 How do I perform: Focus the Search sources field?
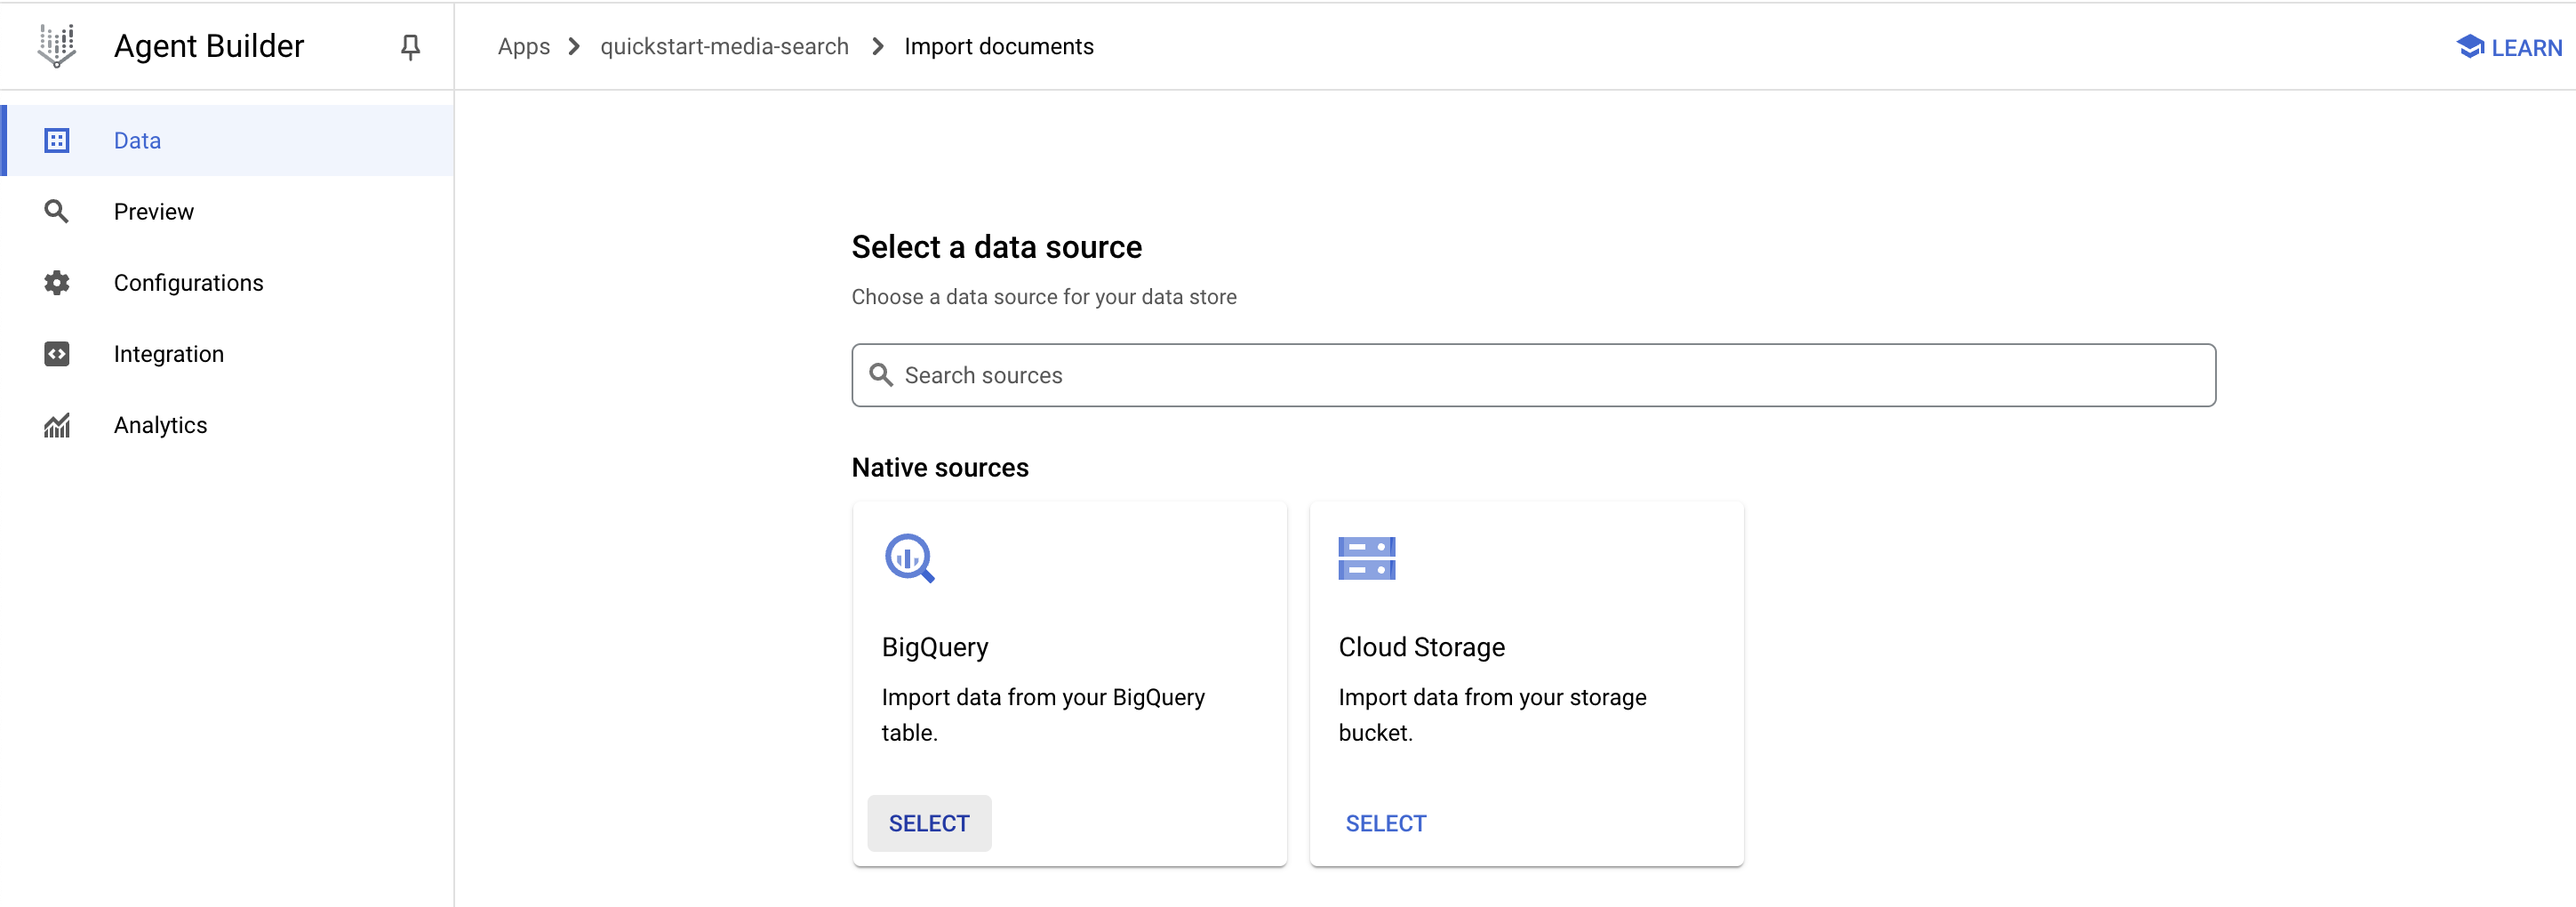click(x=1533, y=375)
